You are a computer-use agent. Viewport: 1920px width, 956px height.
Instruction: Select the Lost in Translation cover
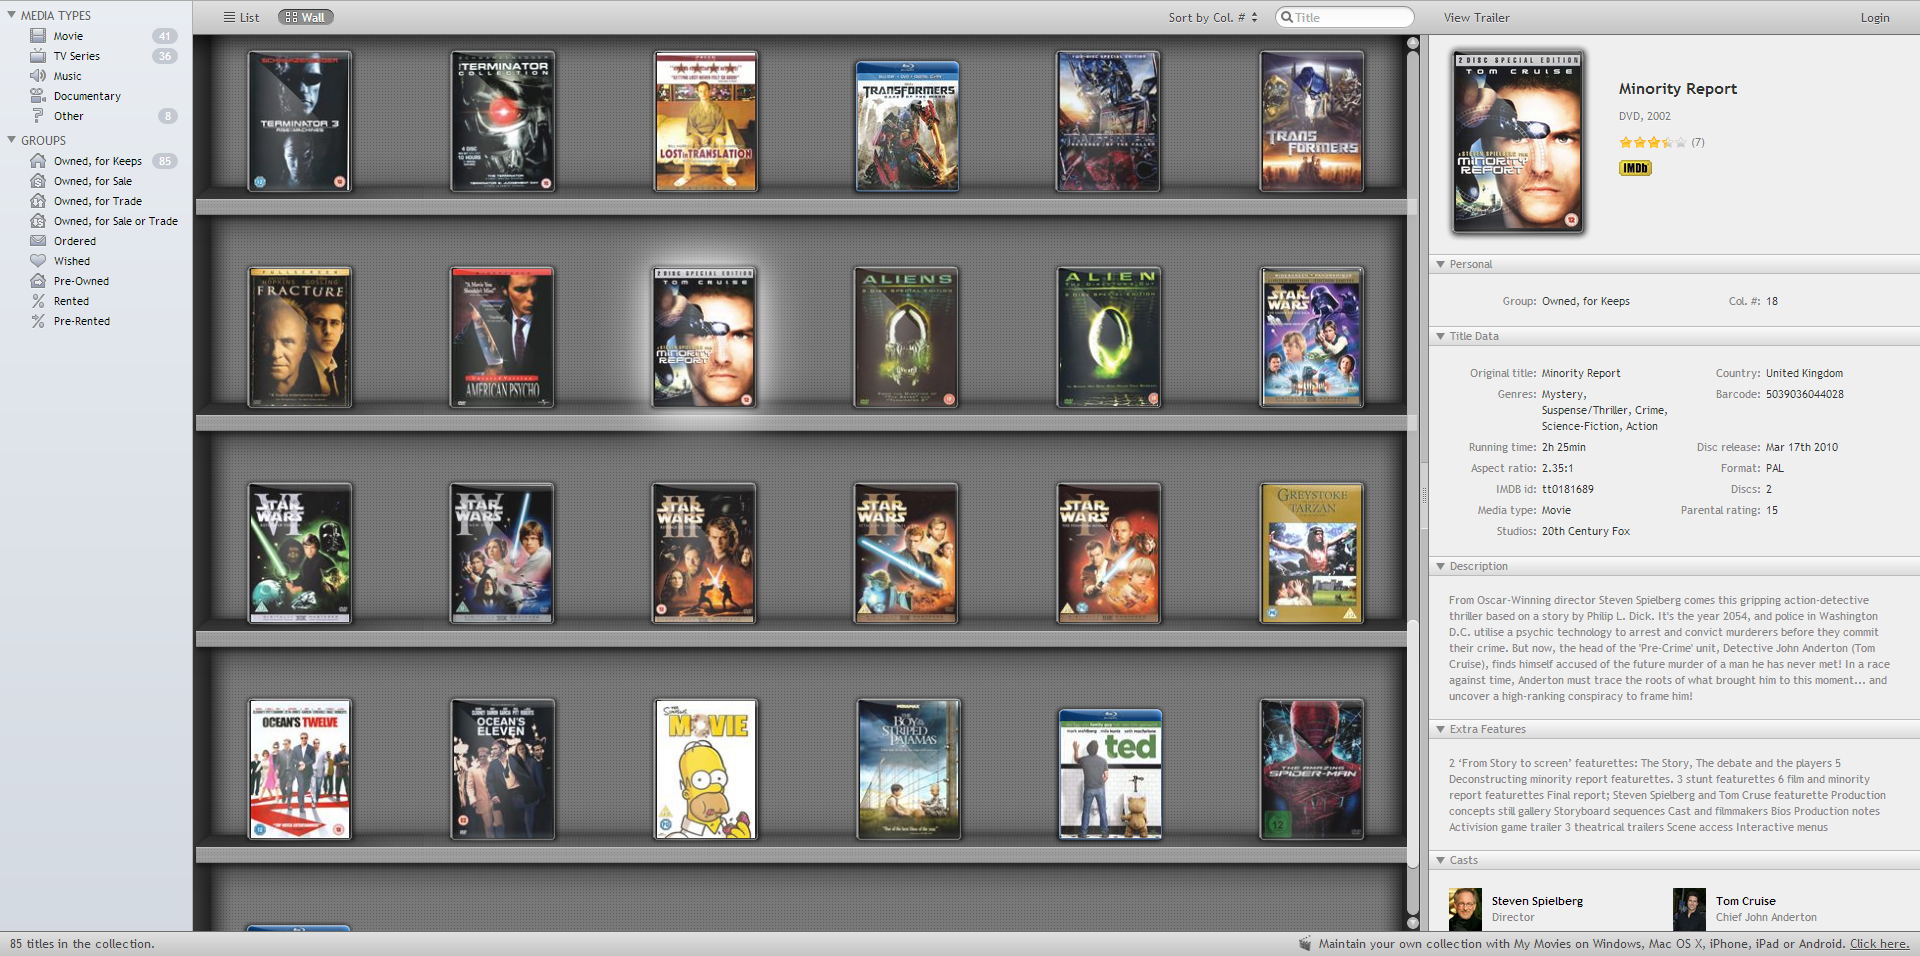pyautogui.click(x=706, y=121)
